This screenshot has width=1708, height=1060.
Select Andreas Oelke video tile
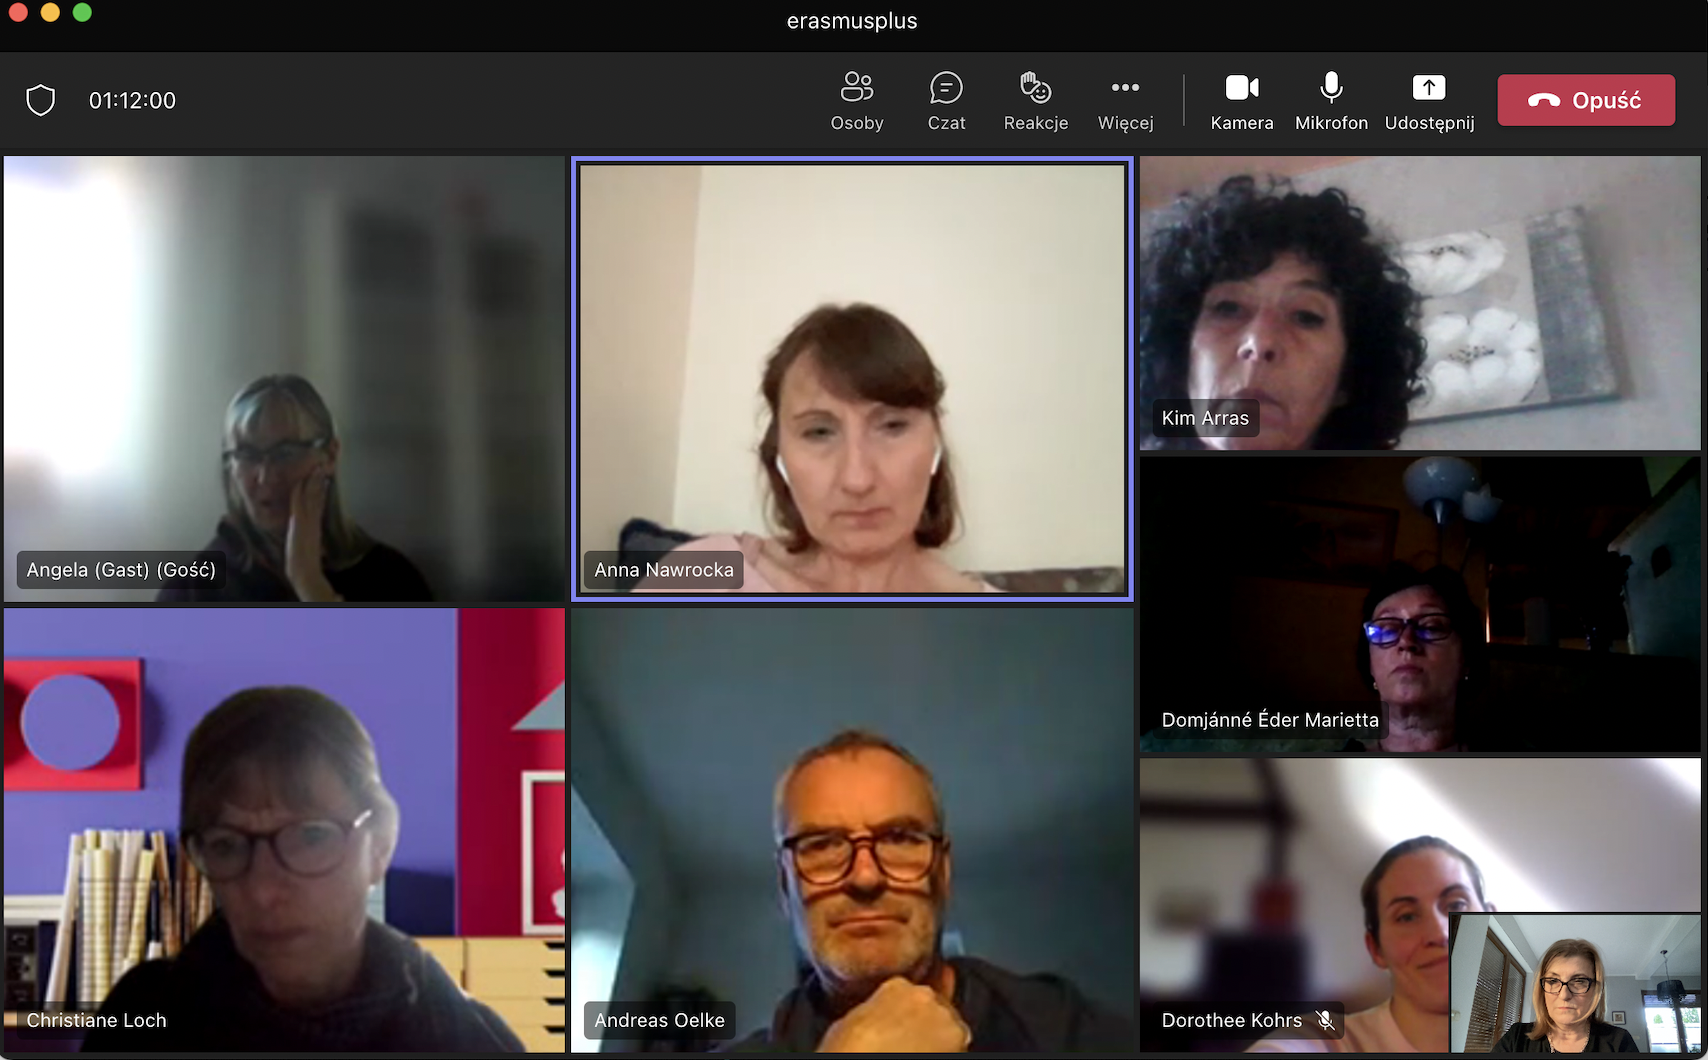click(852, 830)
